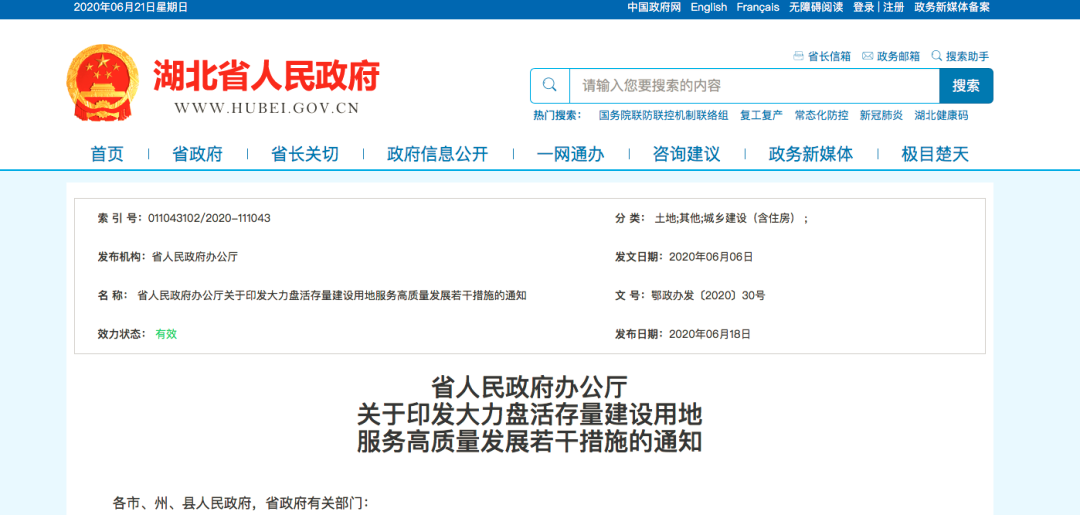Viewport: 1080px width, 515px height.
Task: Select 政务新媒体 in main navigation bar
Action: (810, 154)
